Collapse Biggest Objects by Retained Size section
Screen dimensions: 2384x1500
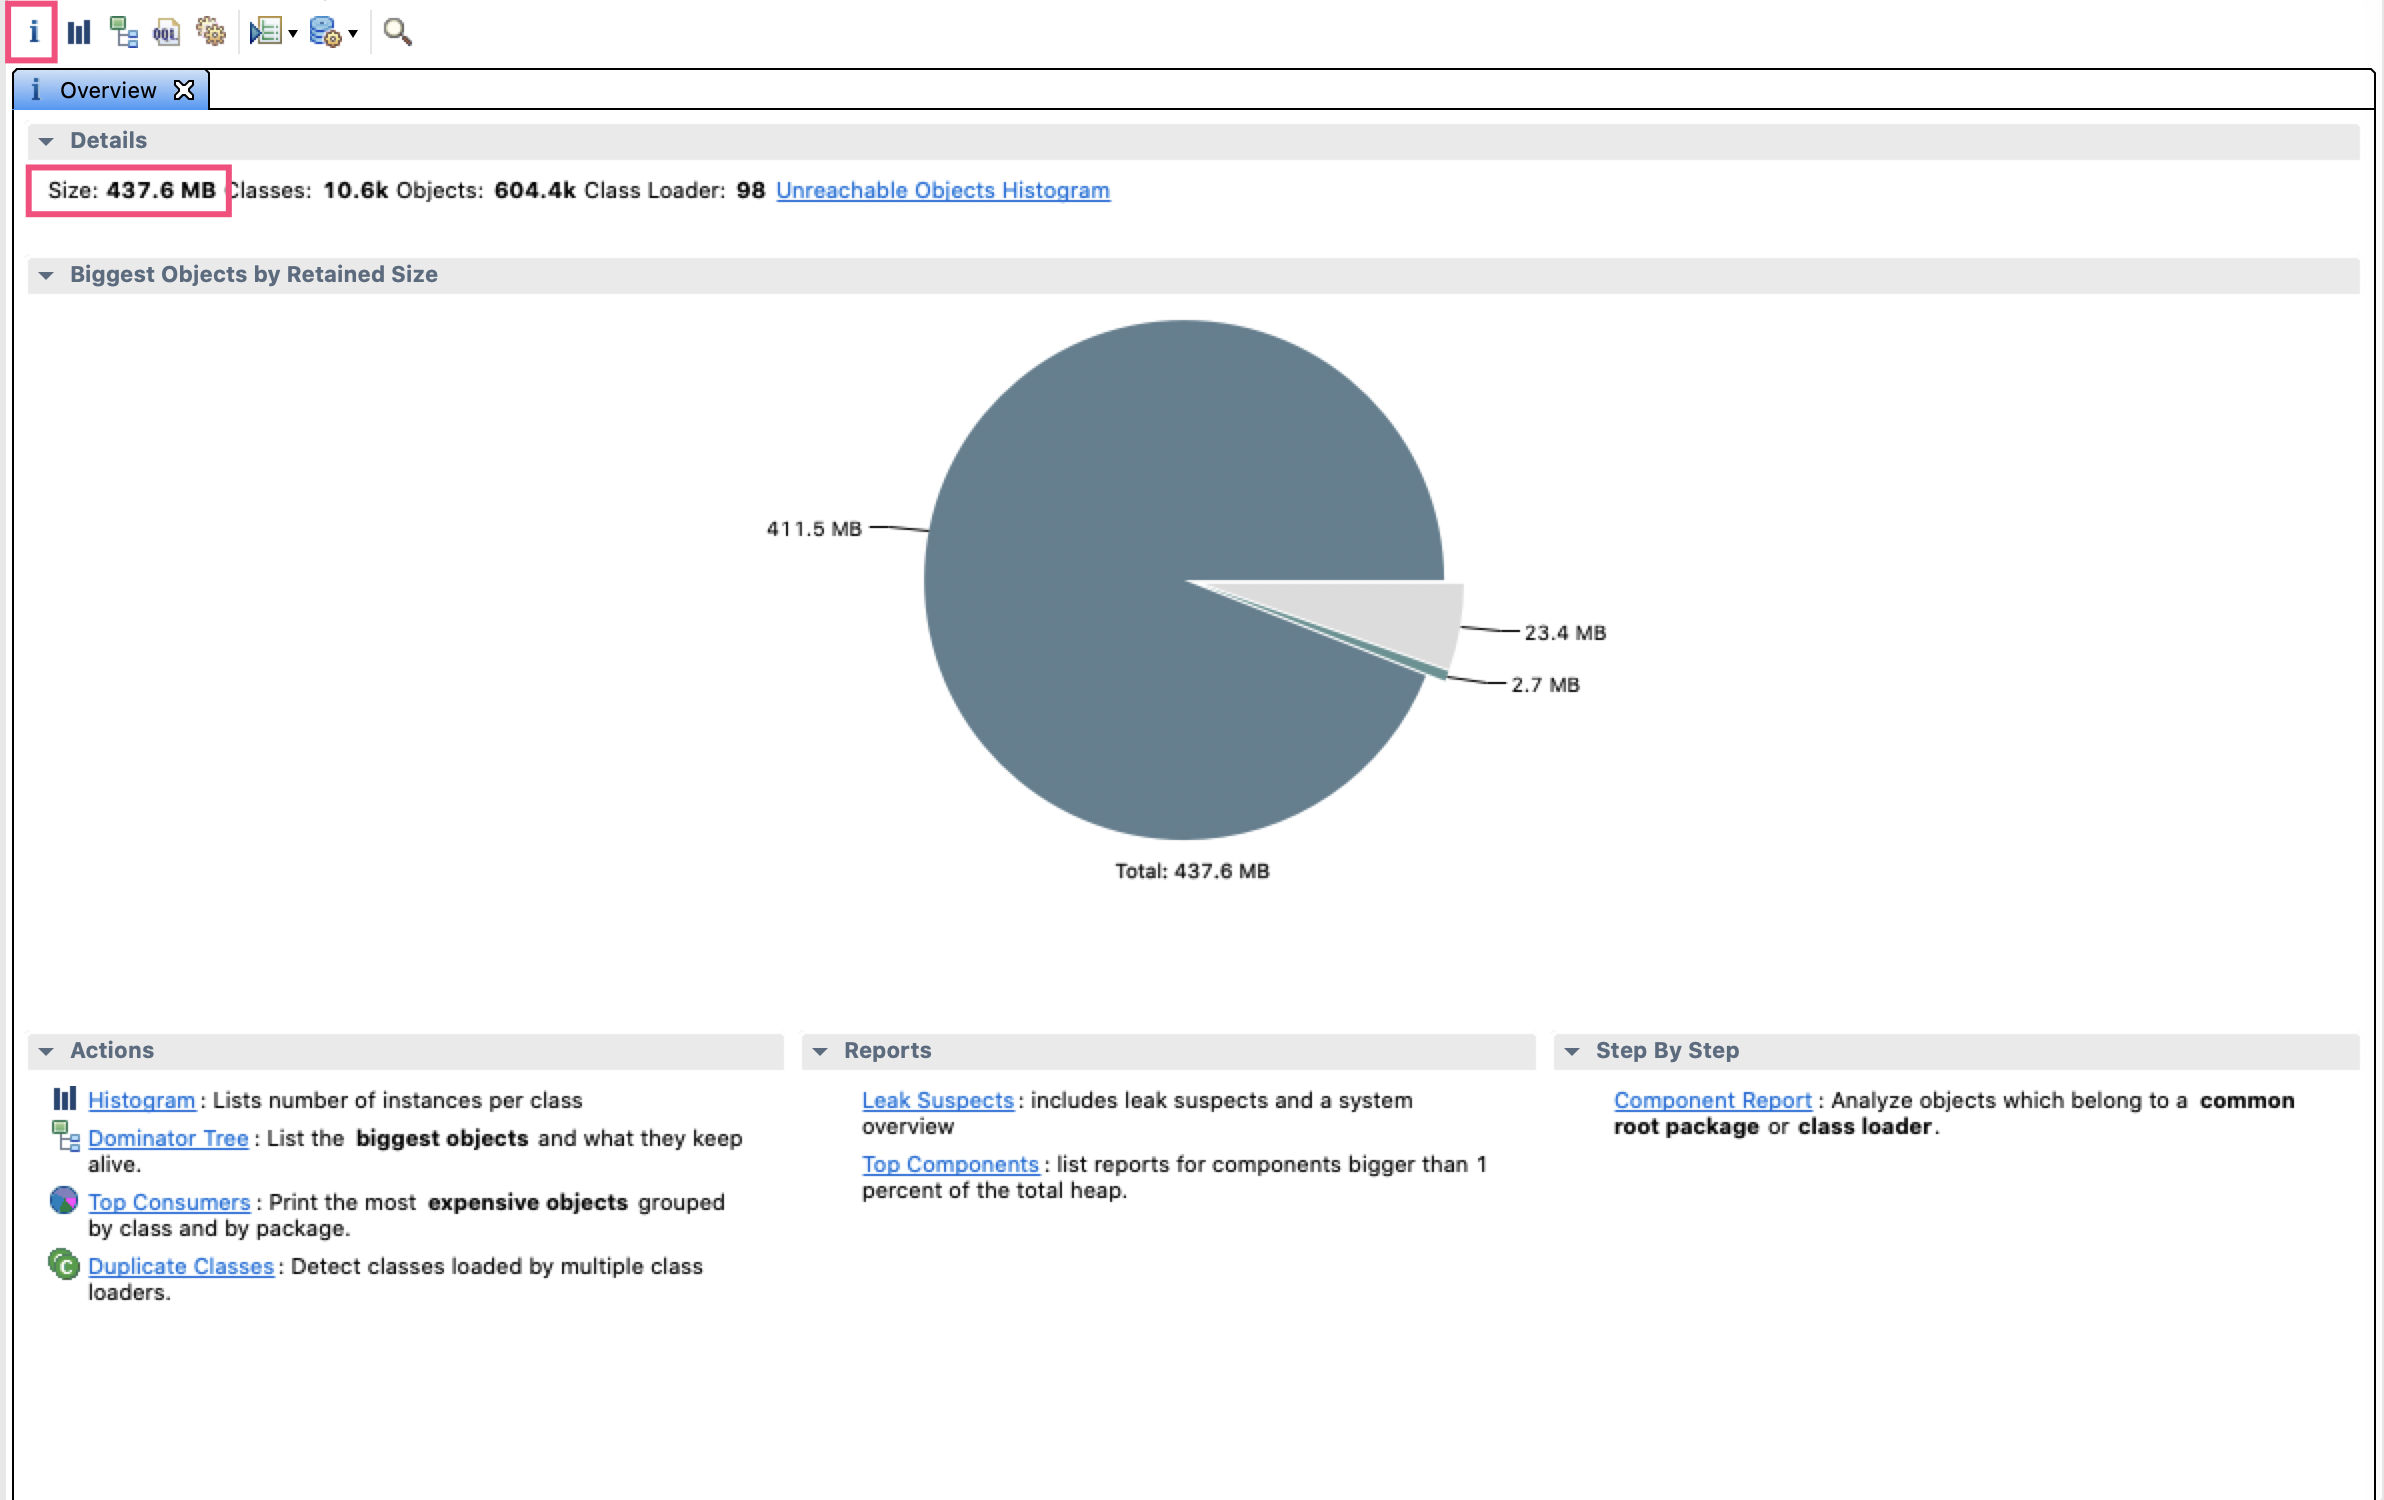click(46, 275)
